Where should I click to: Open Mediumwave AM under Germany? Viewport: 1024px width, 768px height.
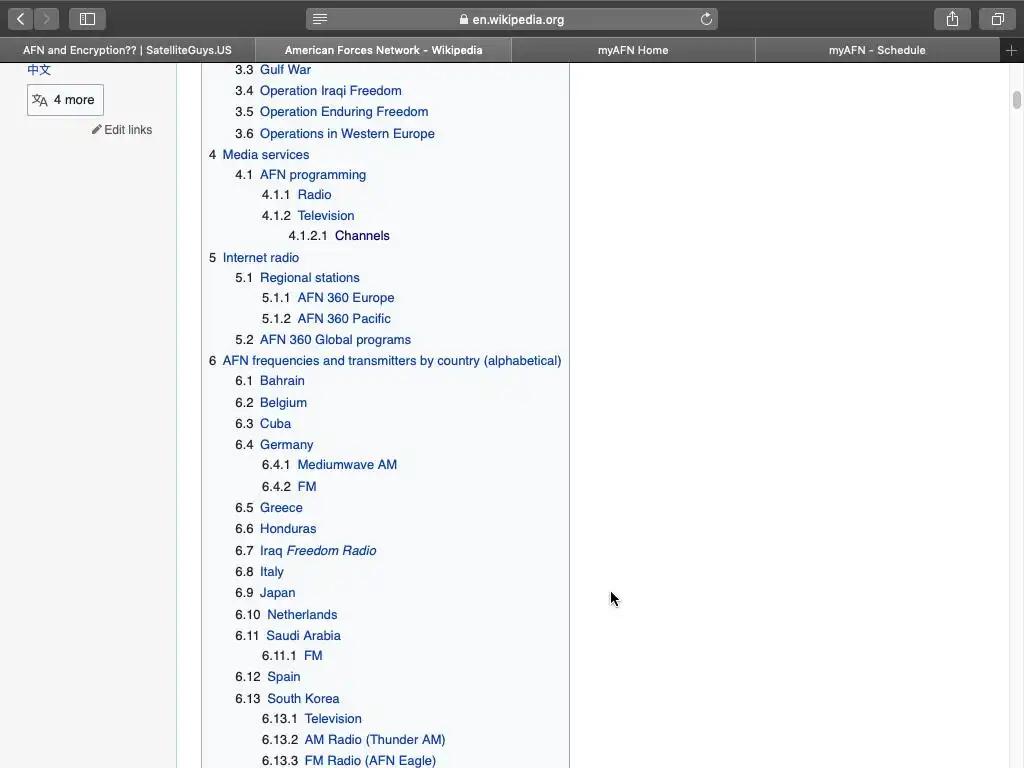[x=347, y=465]
